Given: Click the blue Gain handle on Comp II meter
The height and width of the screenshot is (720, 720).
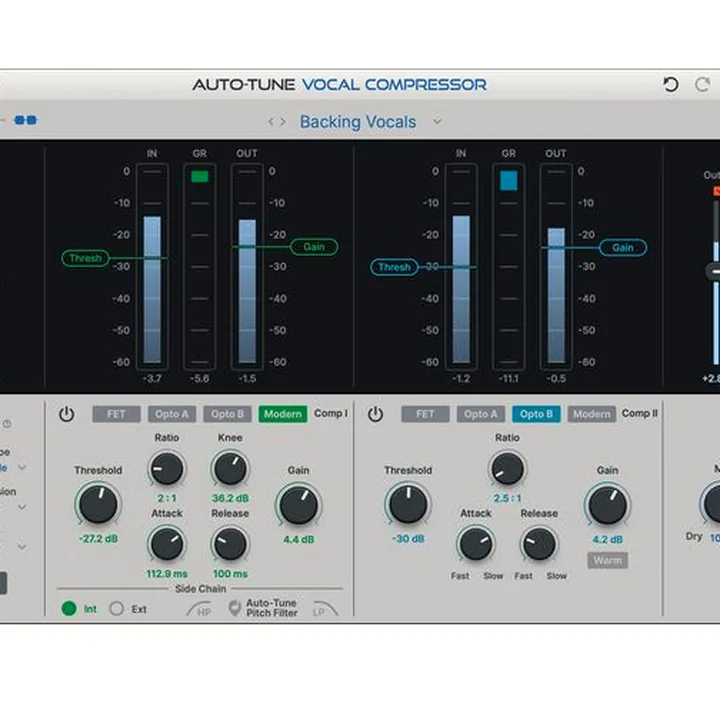Looking at the screenshot, I should coord(623,248).
